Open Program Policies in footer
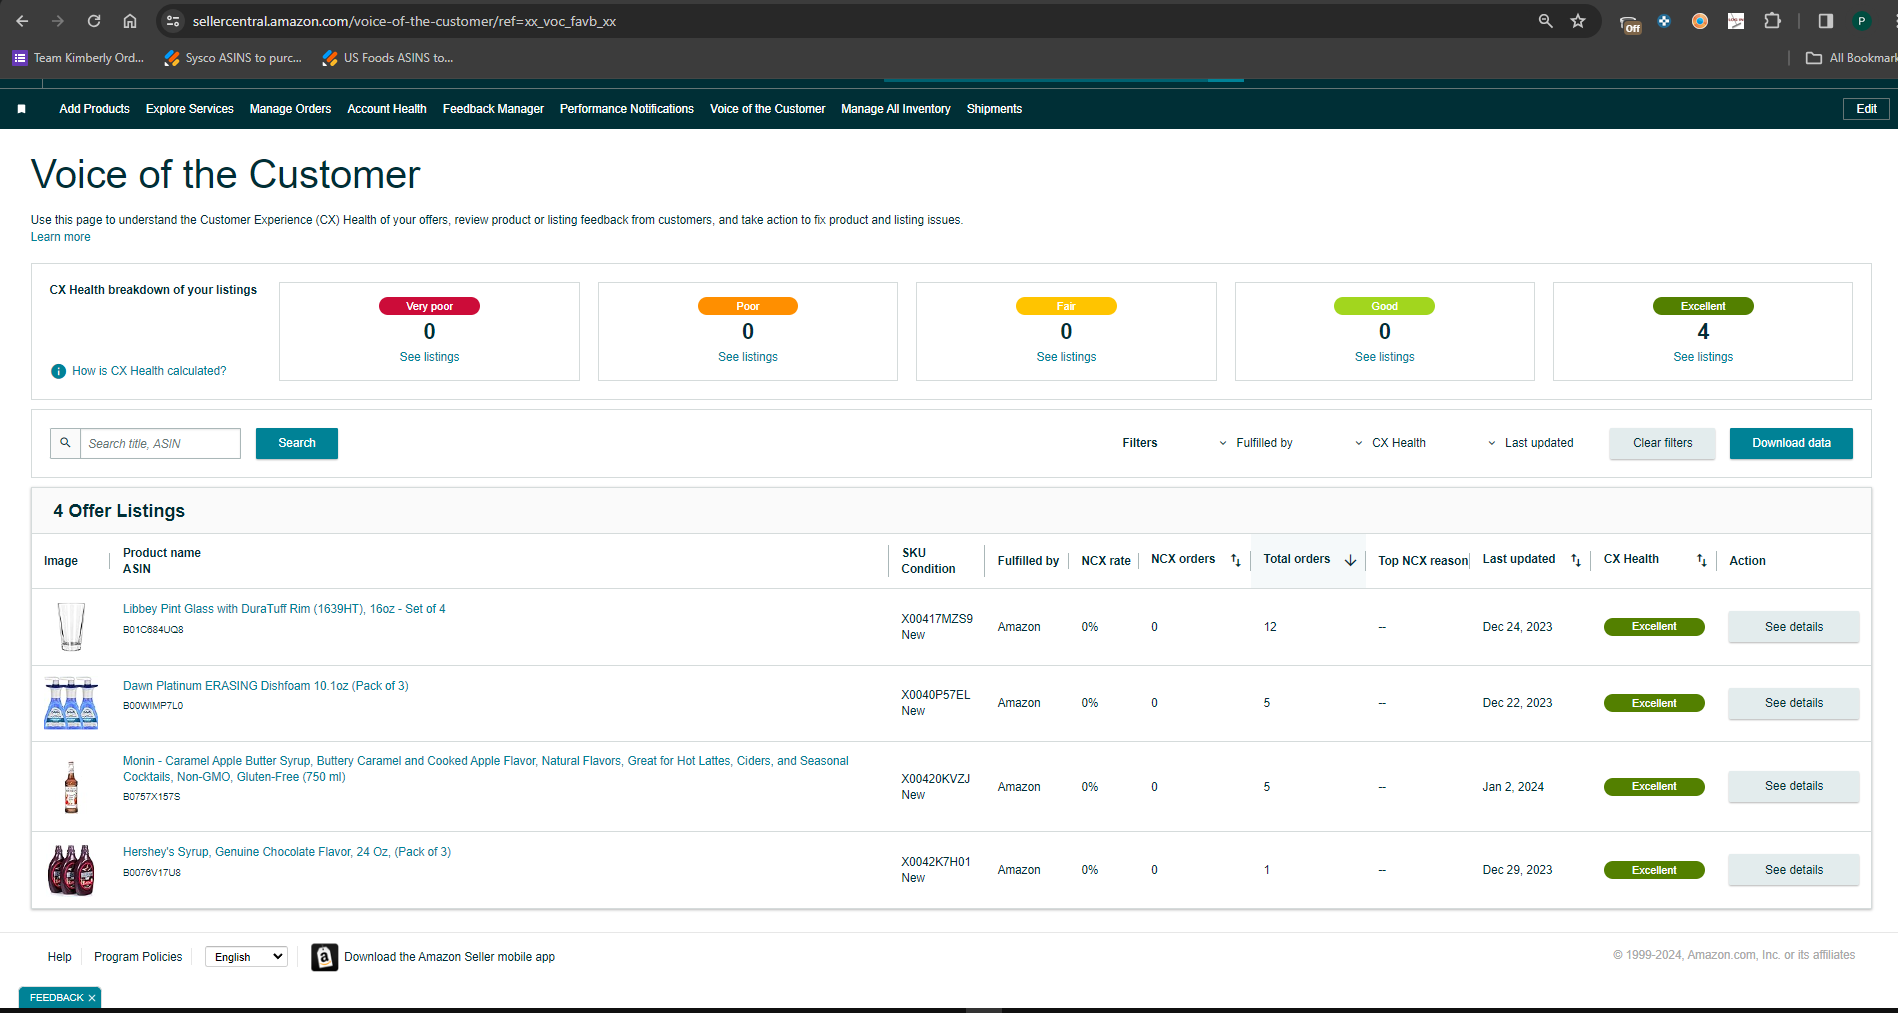The width and height of the screenshot is (1898, 1013). (138, 957)
